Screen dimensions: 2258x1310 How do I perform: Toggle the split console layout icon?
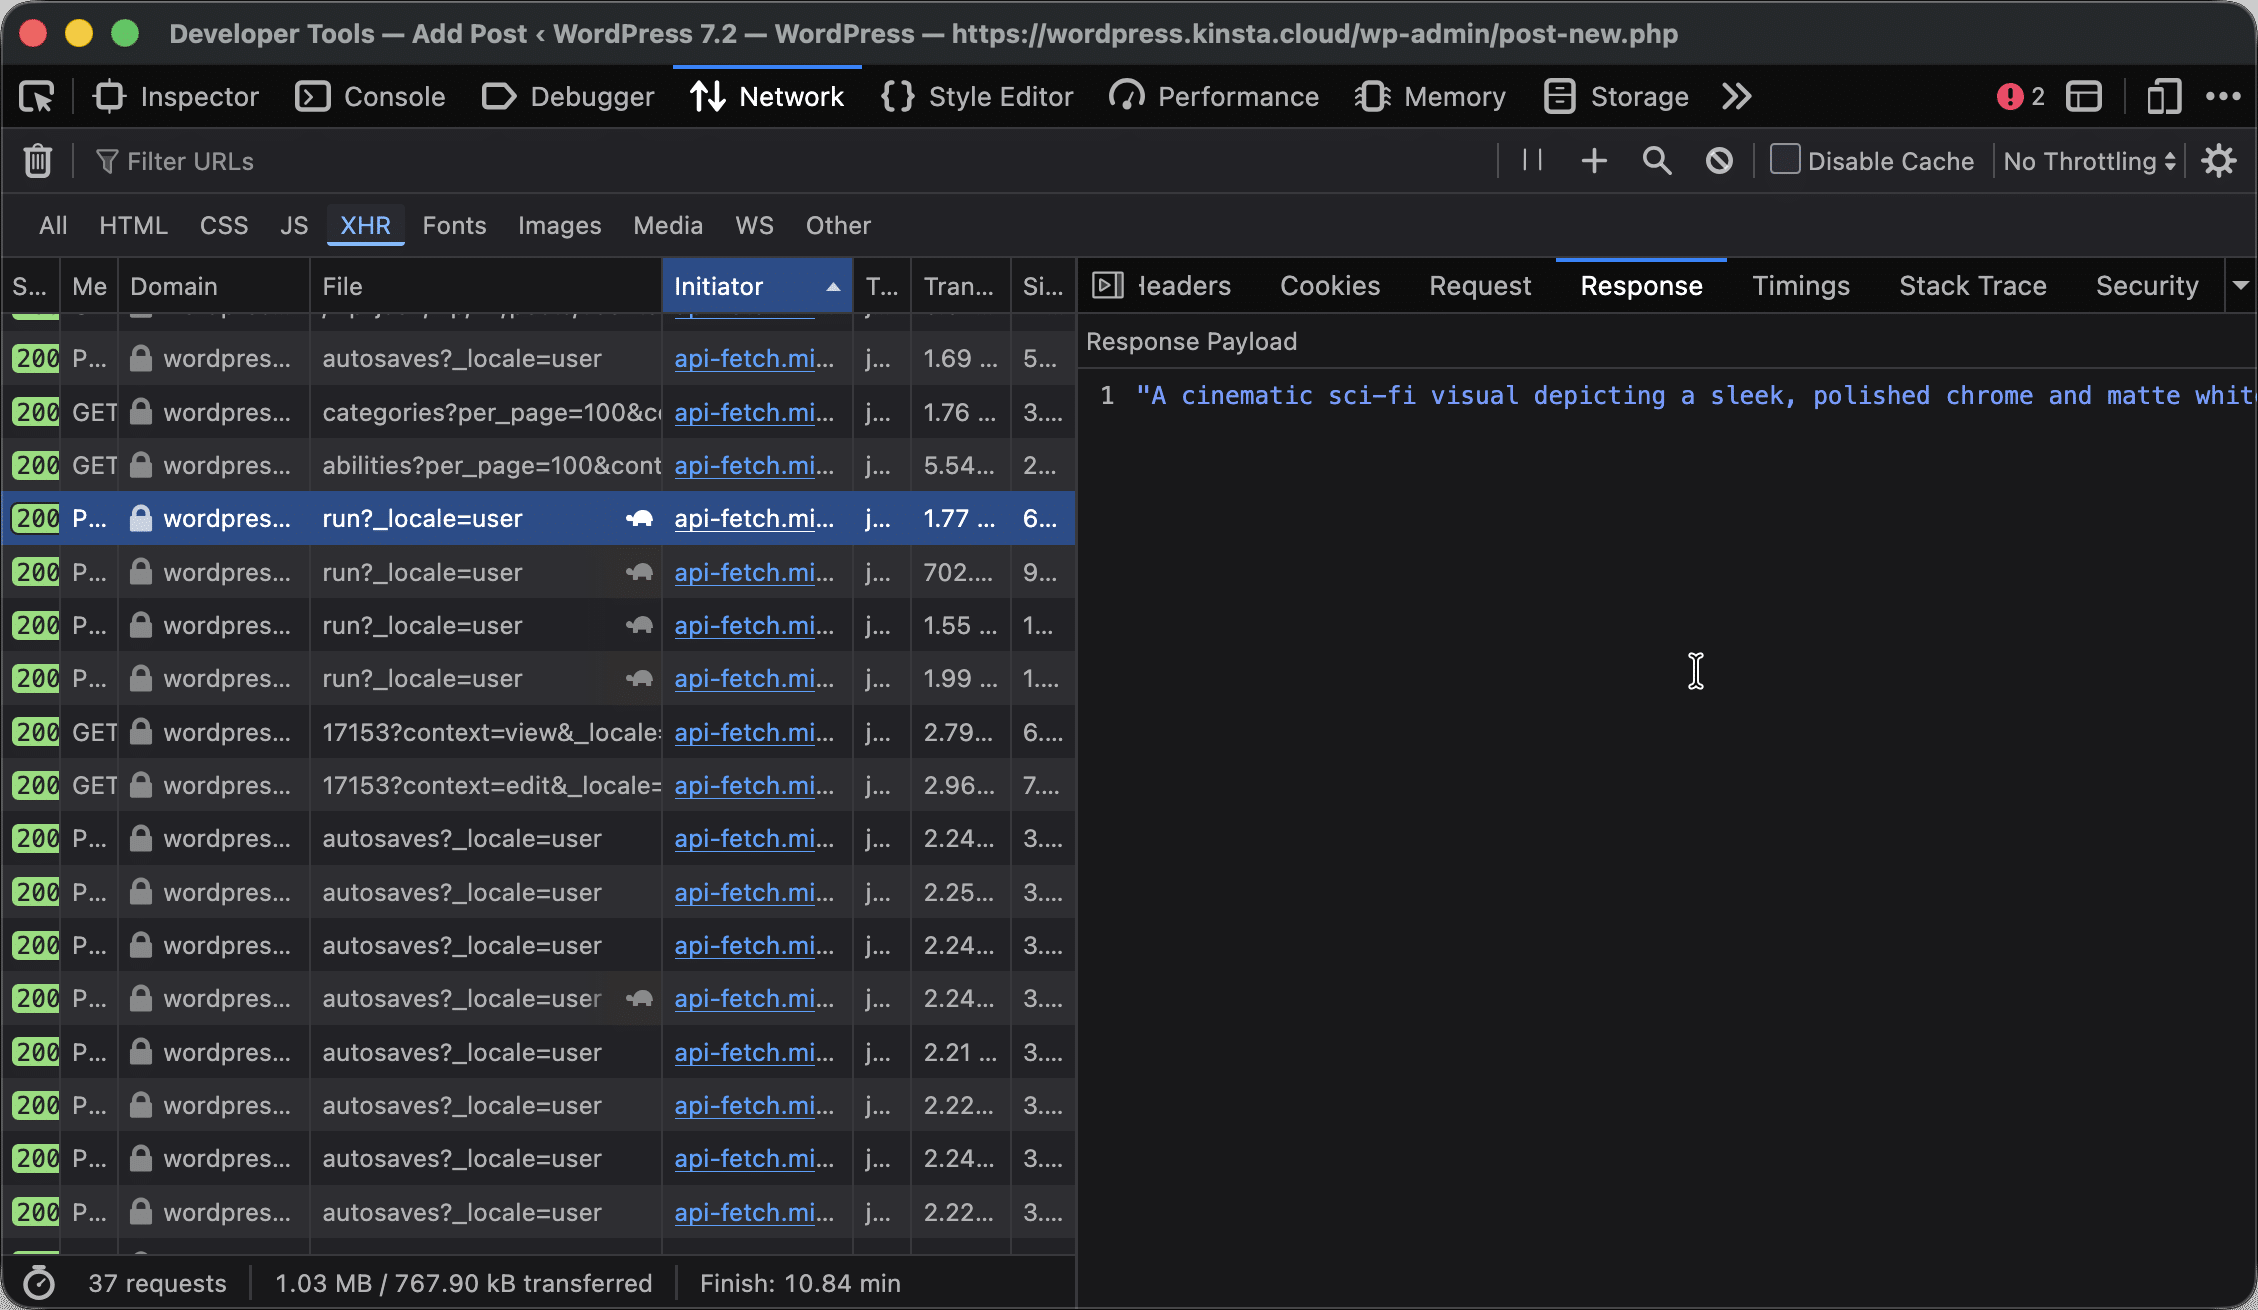(2084, 97)
